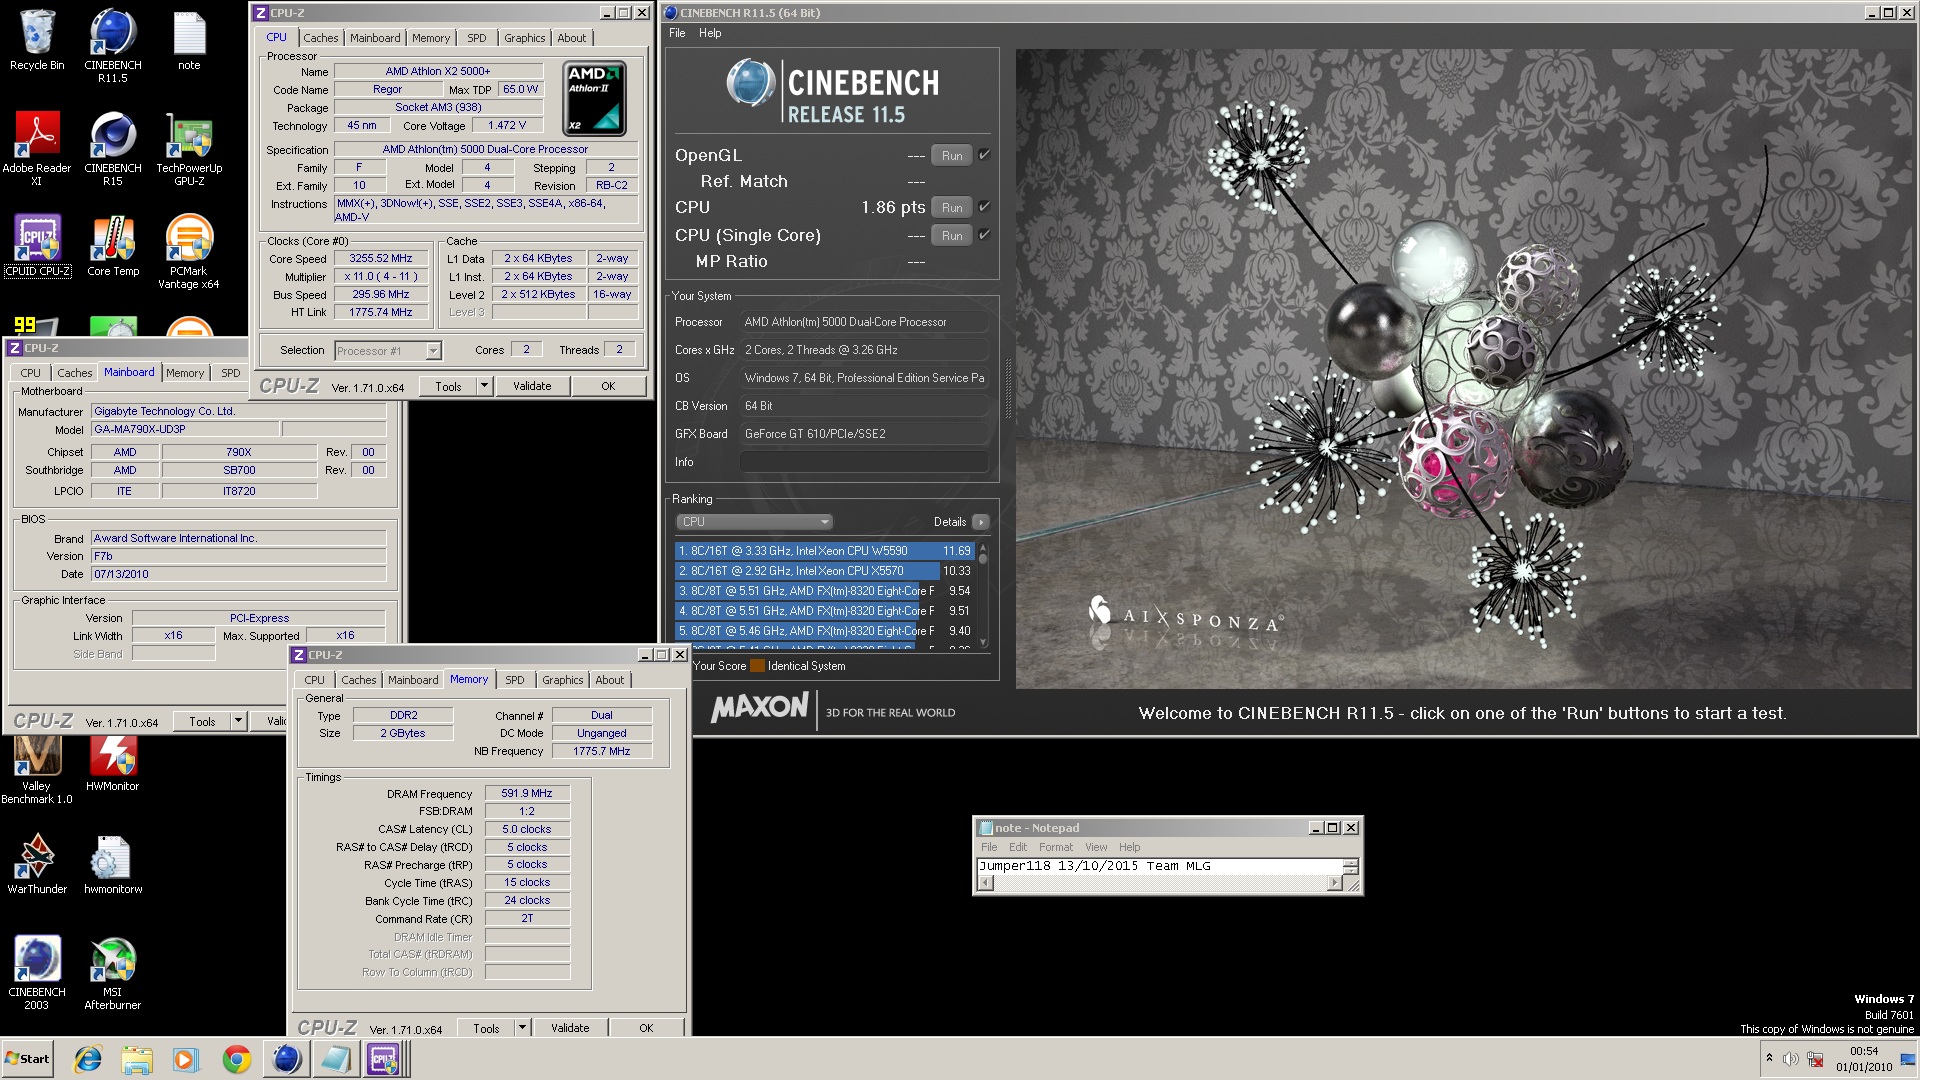Click the Info input field in Cinebench
Screen dimensions: 1938x1080
pyautogui.click(x=864, y=462)
